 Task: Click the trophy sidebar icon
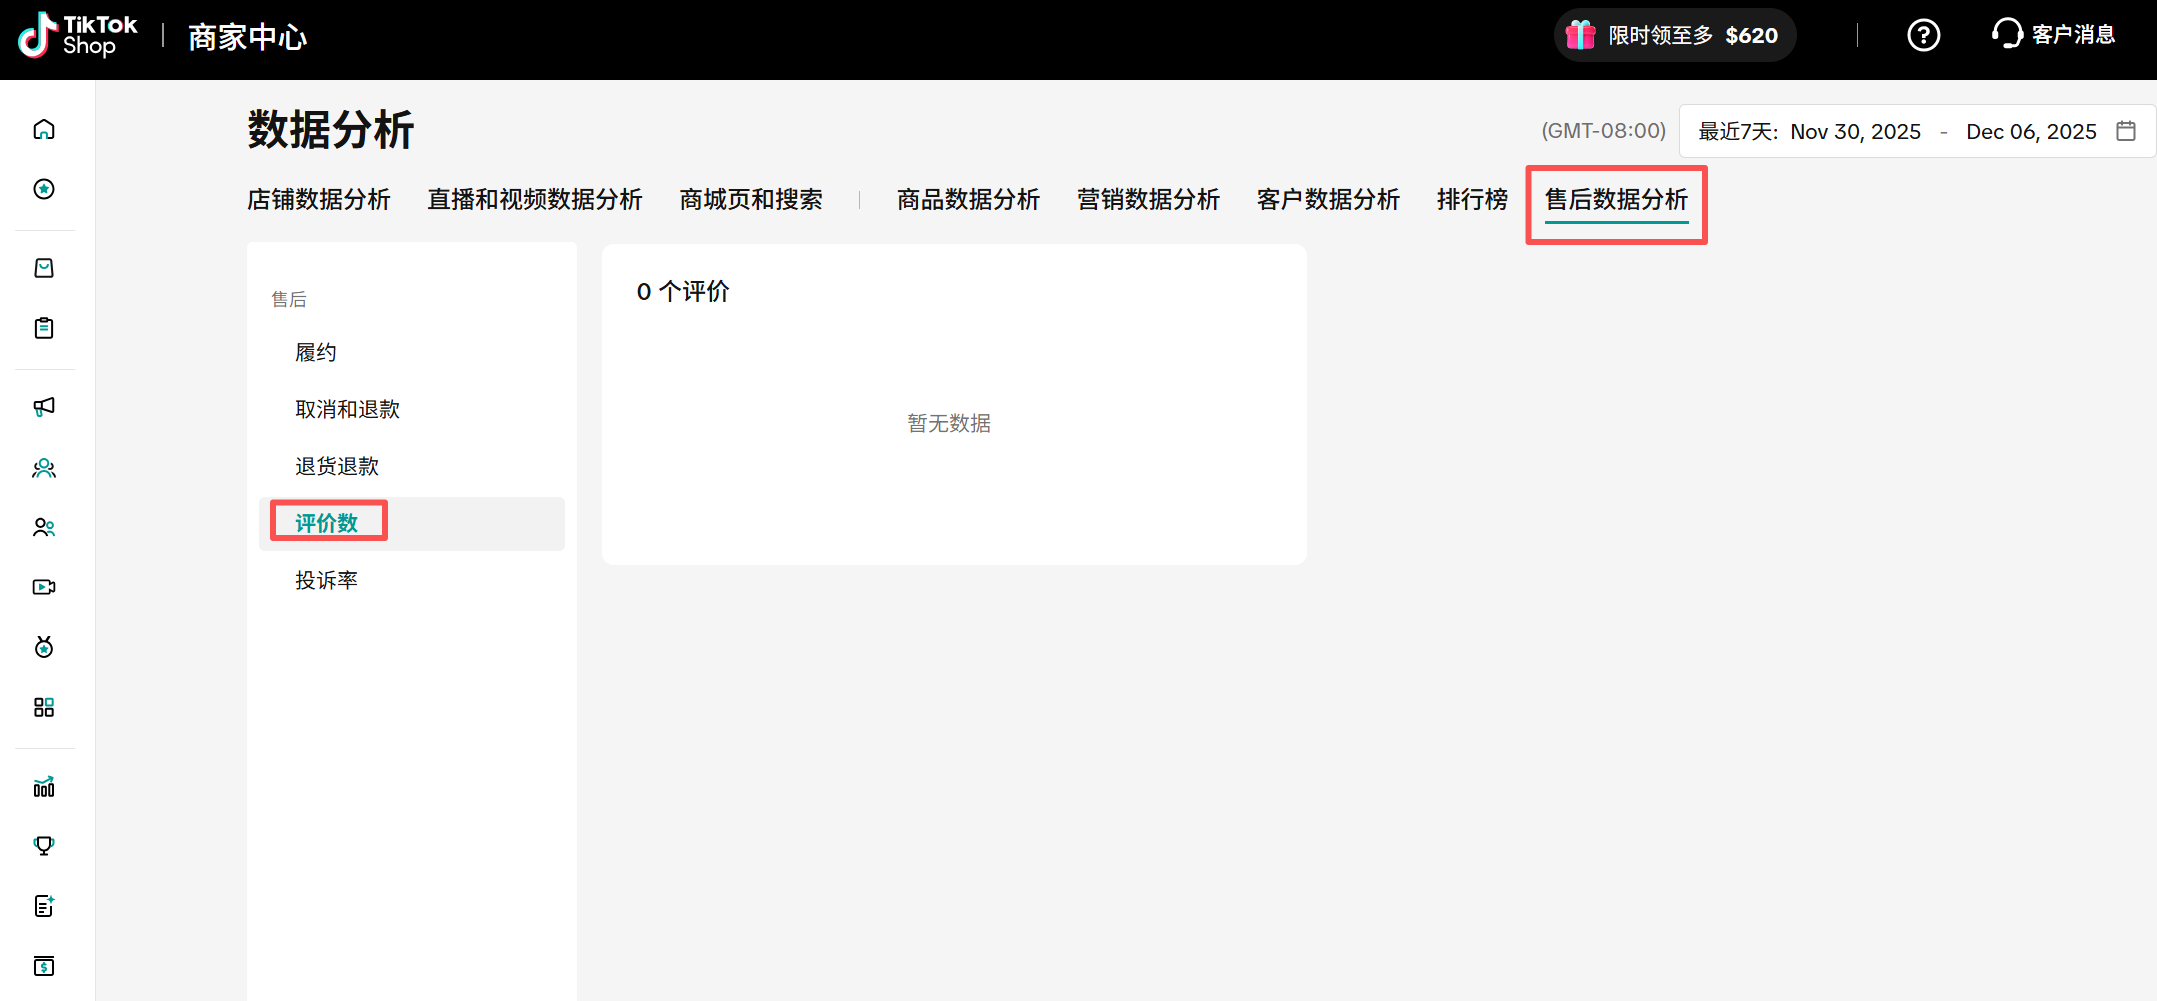(44, 846)
